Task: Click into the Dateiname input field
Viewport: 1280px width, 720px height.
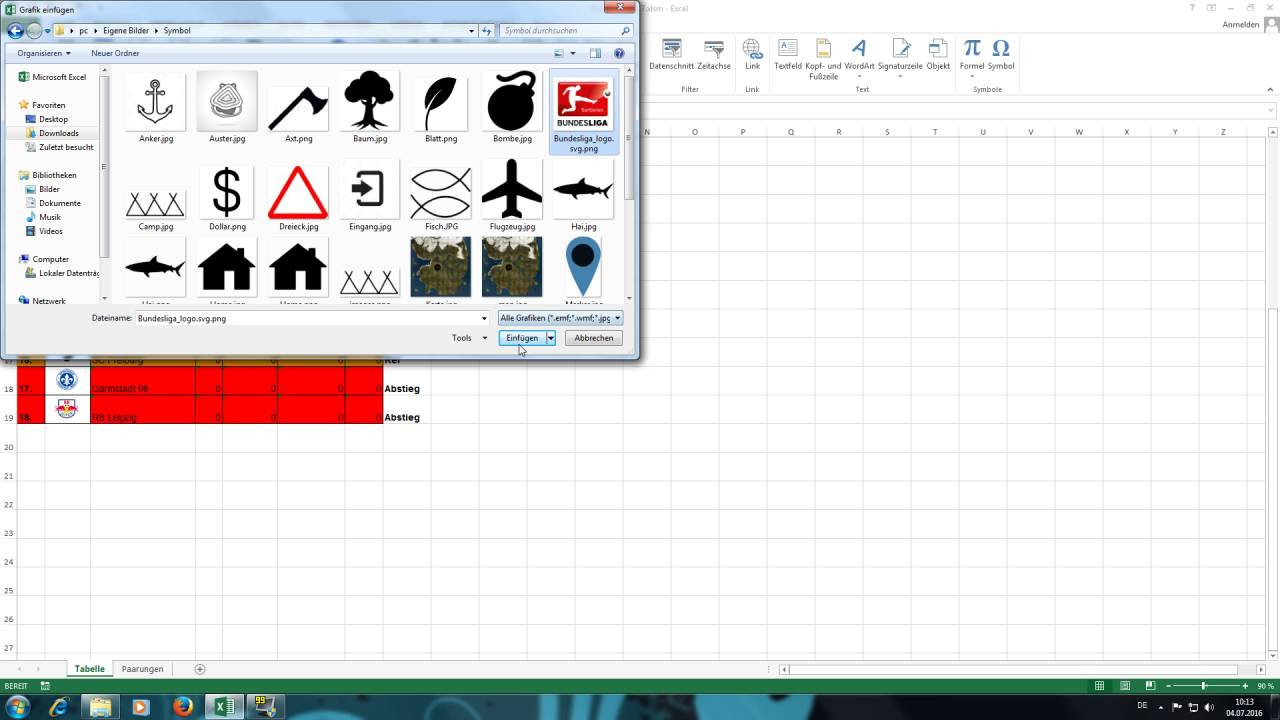Action: click(x=306, y=318)
